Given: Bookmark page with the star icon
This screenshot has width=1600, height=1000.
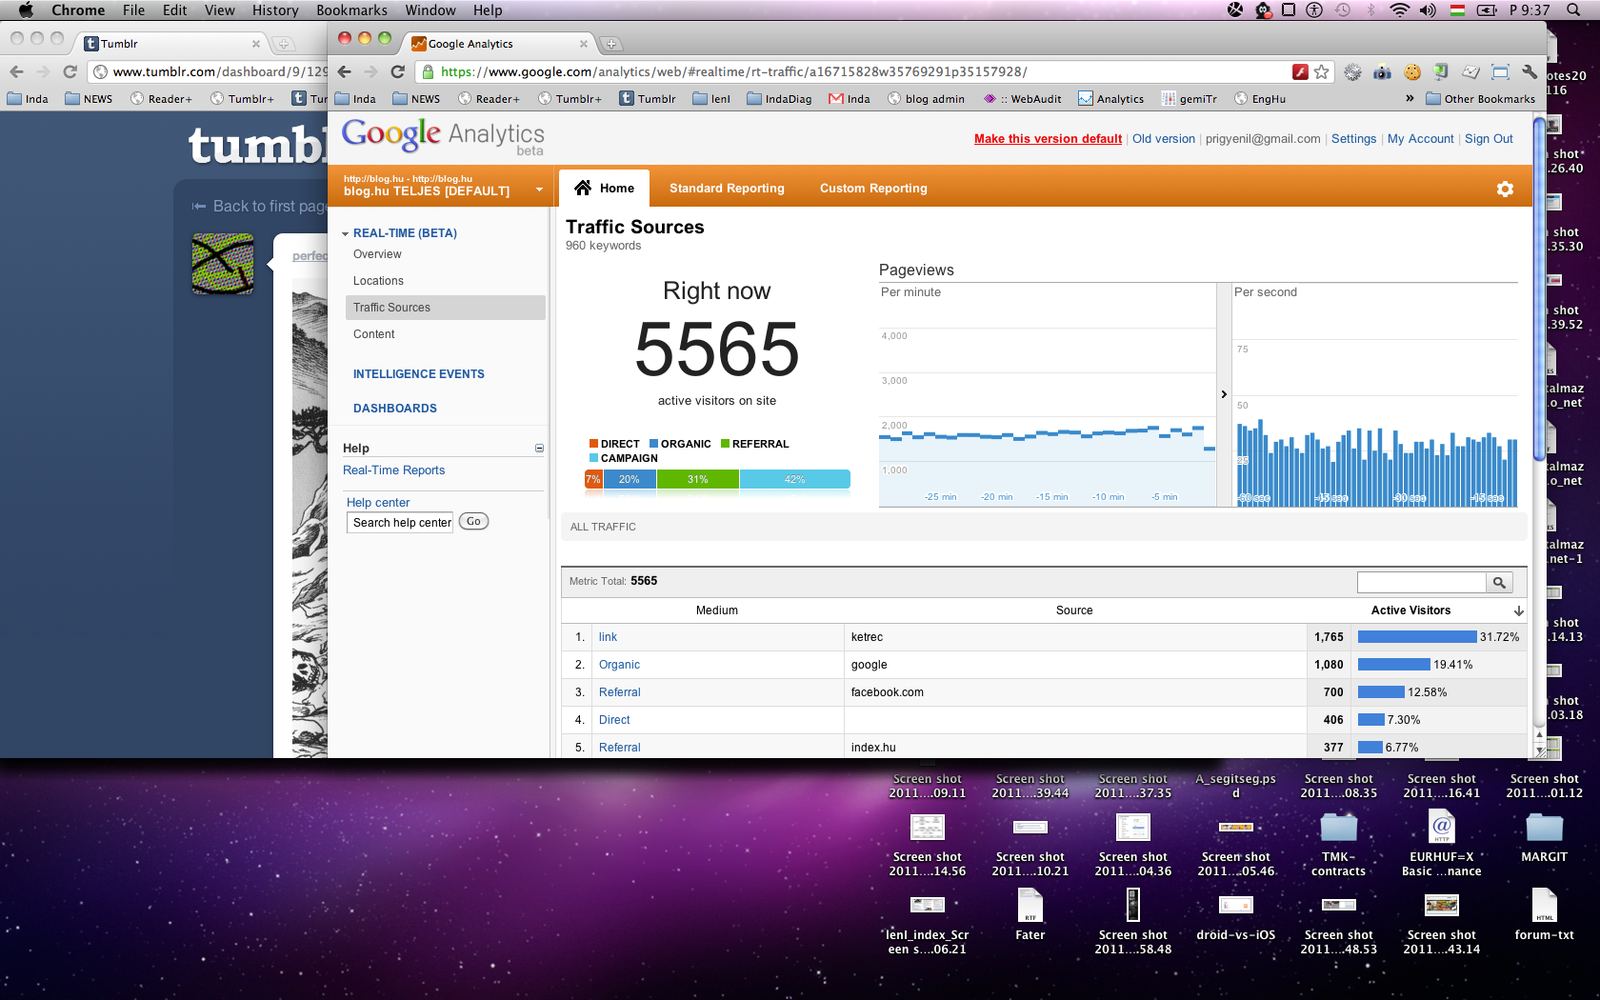Looking at the screenshot, I should [x=1321, y=72].
